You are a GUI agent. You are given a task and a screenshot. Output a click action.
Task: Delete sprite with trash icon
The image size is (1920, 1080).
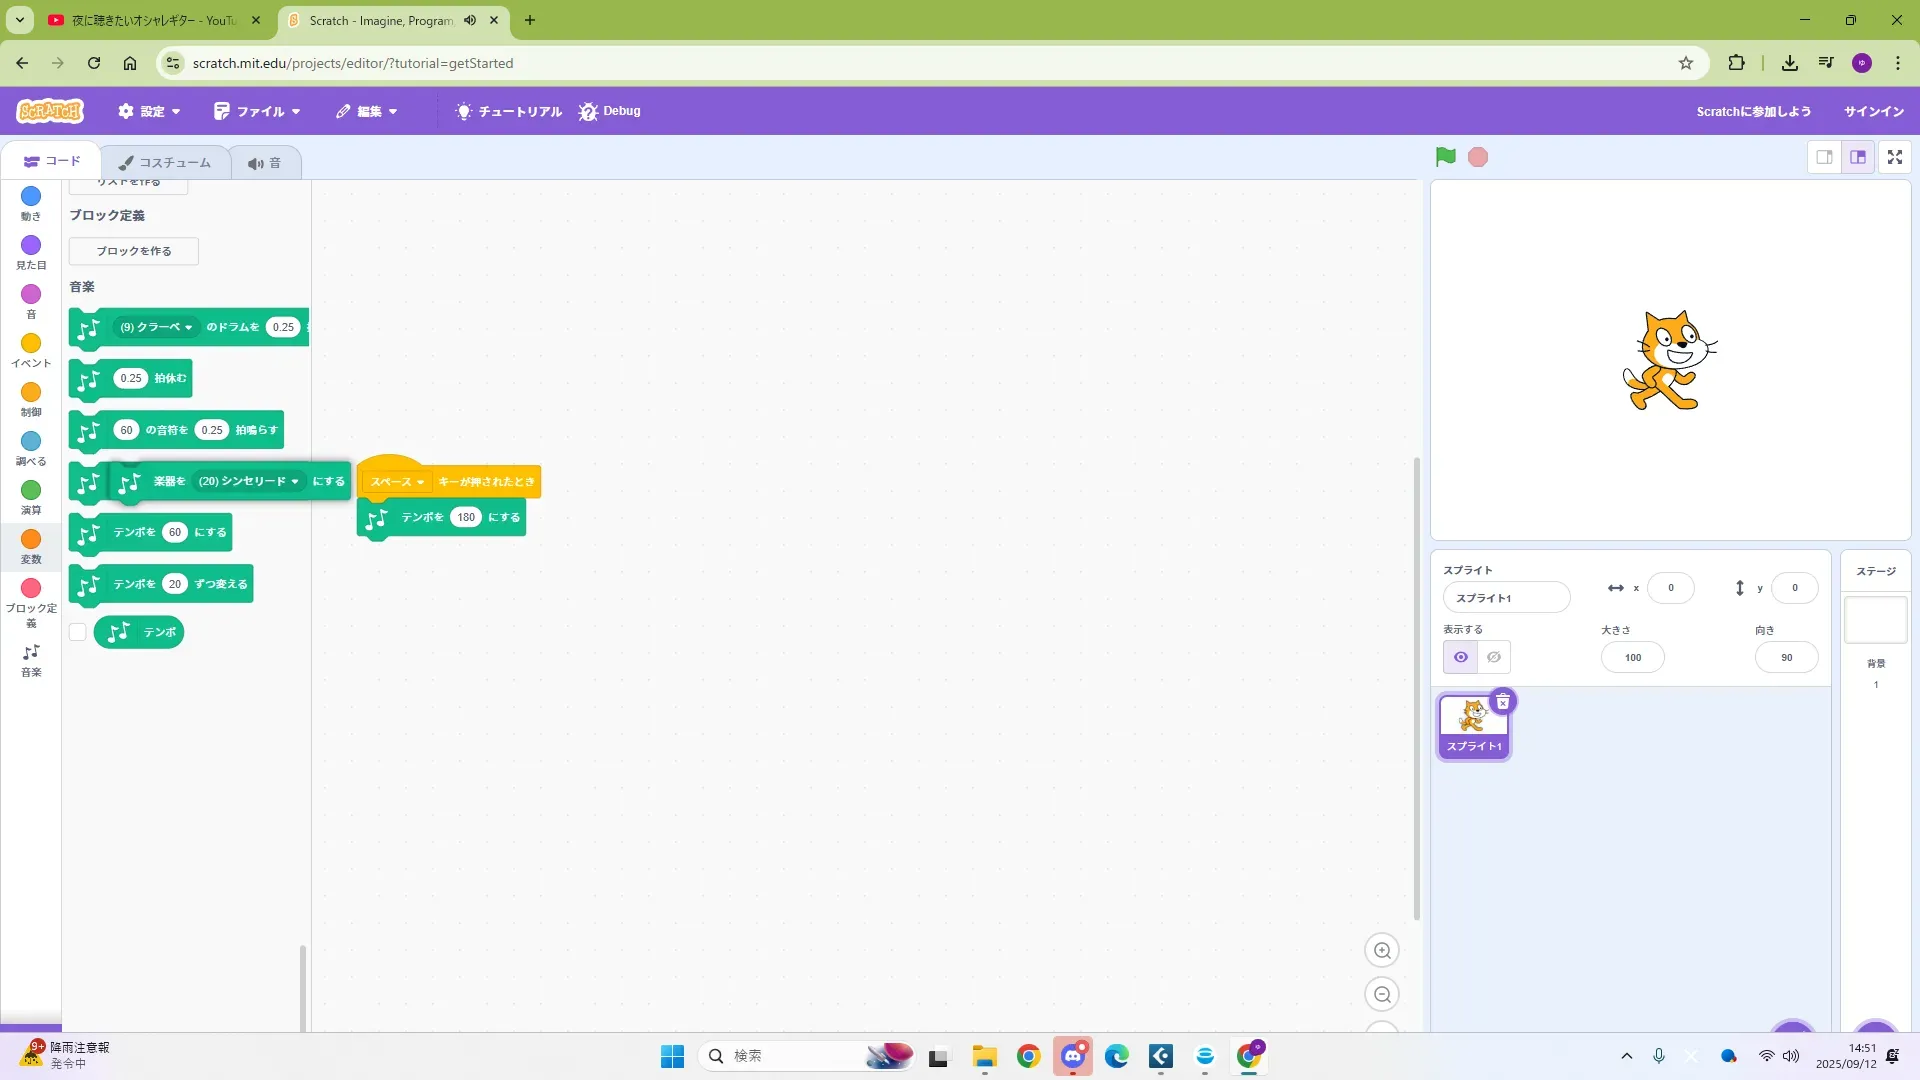click(1502, 702)
